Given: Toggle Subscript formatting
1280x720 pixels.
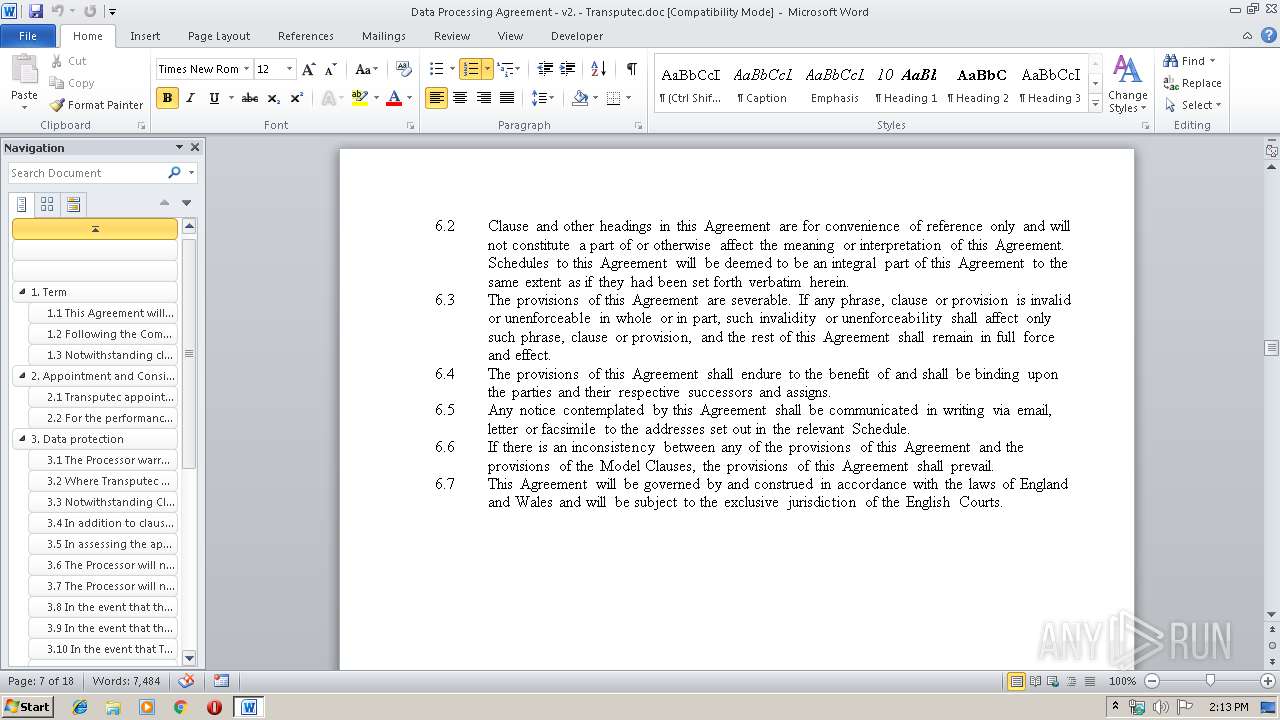Looking at the screenshot, I should pos(274,98).
